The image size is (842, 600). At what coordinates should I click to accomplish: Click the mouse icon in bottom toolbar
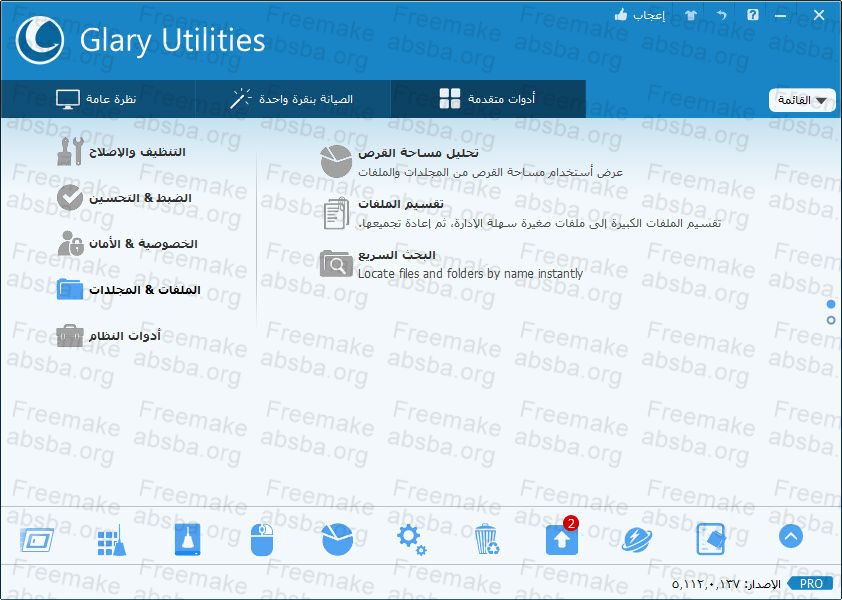[x=262, y=540]
